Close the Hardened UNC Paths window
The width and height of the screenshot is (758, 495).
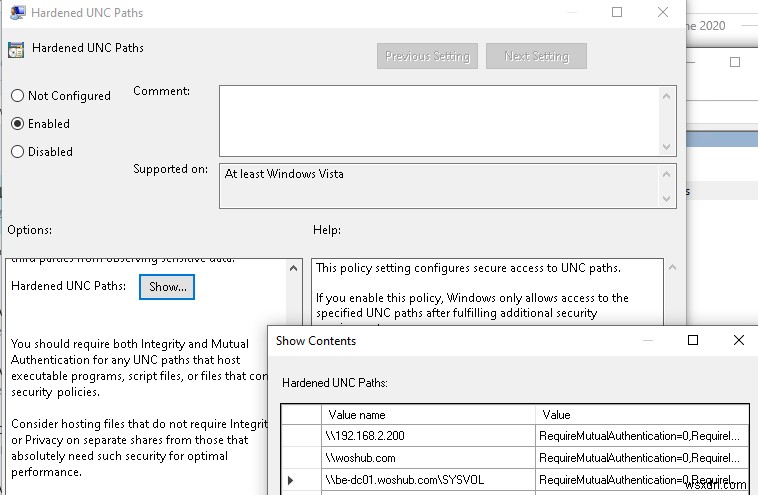pos(663,12)
